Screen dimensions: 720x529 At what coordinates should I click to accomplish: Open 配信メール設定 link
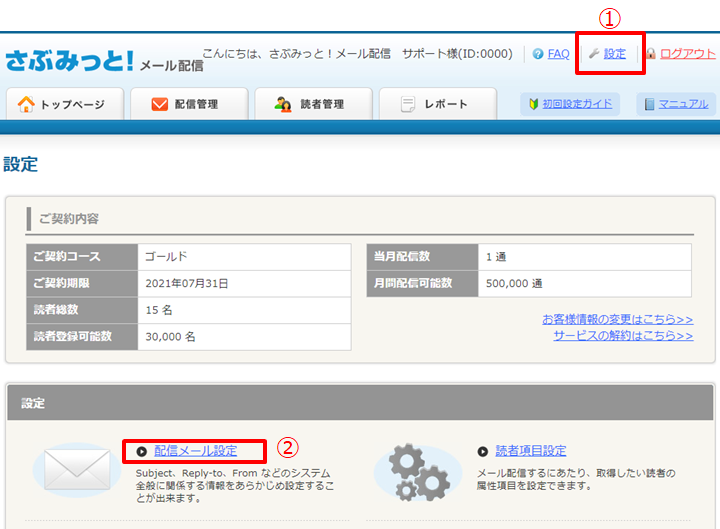196,451
